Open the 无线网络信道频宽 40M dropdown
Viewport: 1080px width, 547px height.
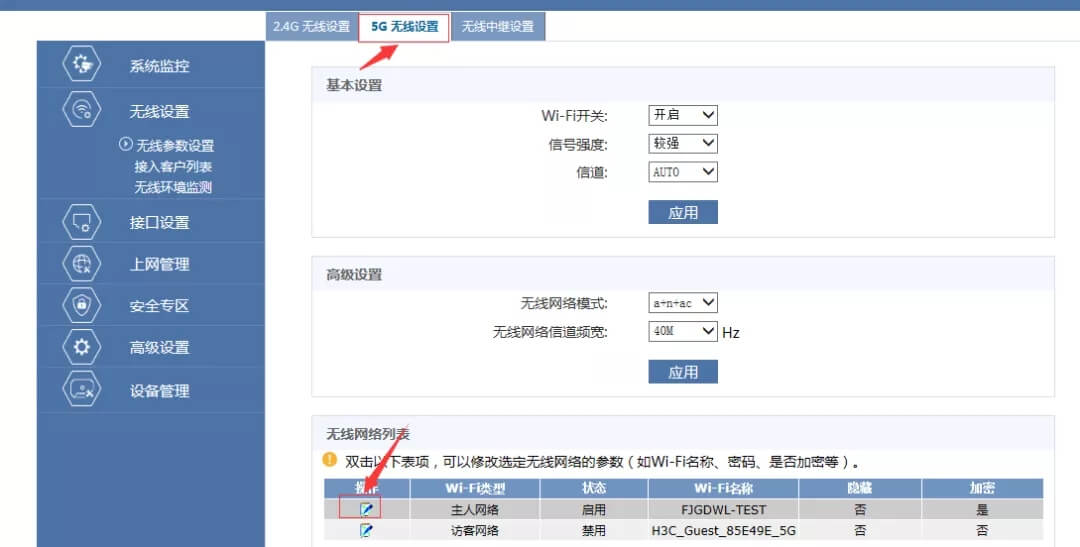[683, 331]
